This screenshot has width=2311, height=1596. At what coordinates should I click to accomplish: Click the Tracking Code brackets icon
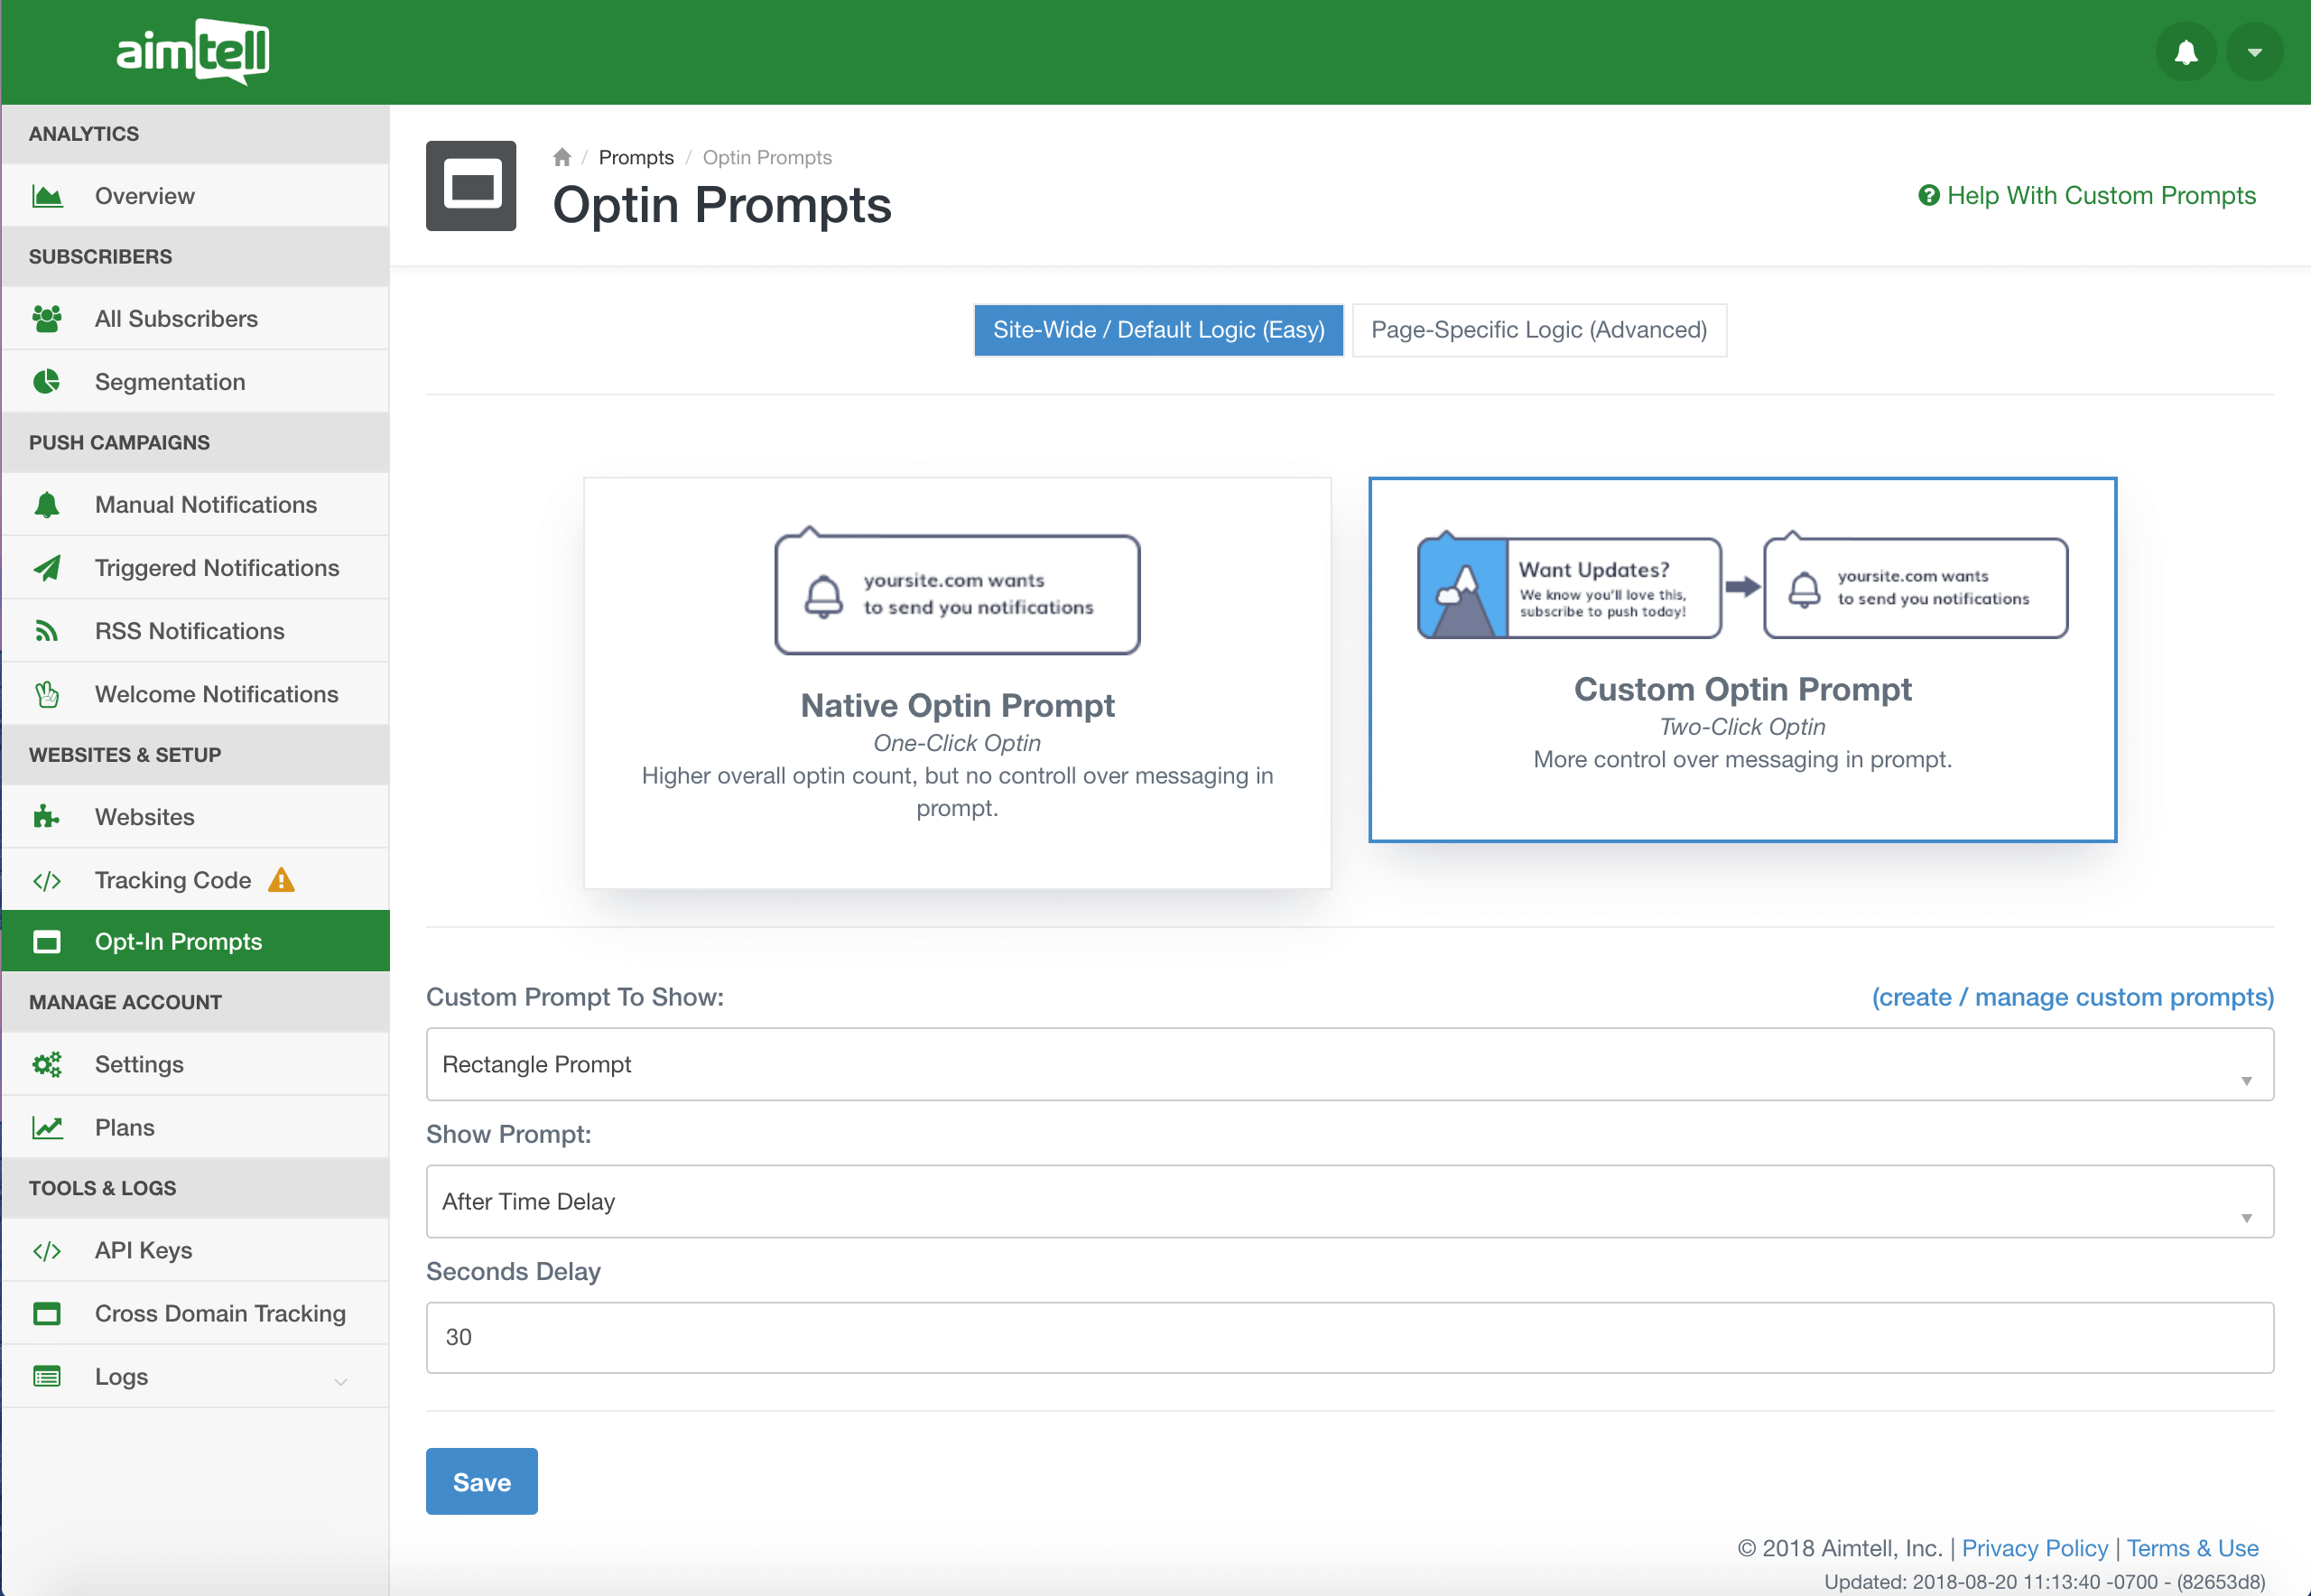[47, 881]
